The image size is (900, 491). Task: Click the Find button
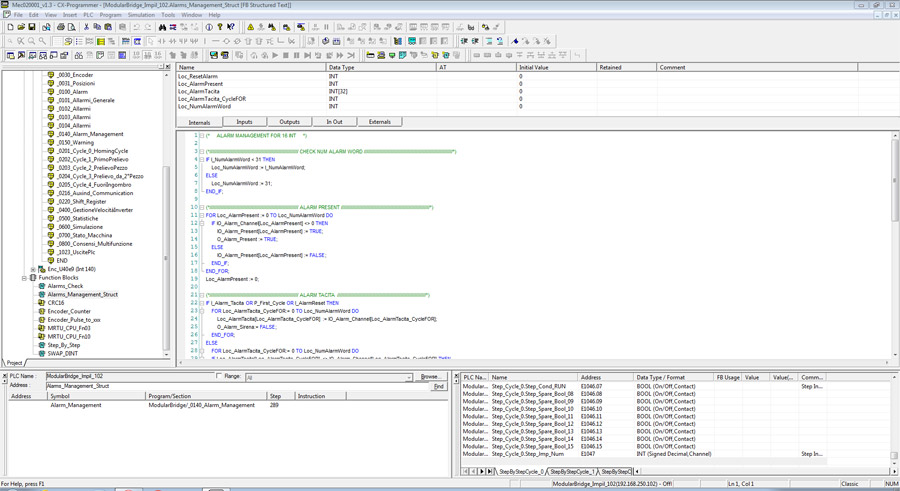click(438, 386)
